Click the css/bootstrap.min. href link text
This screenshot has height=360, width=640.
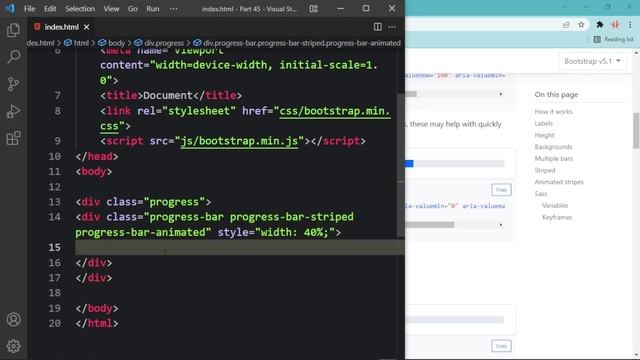pos(335,111)
